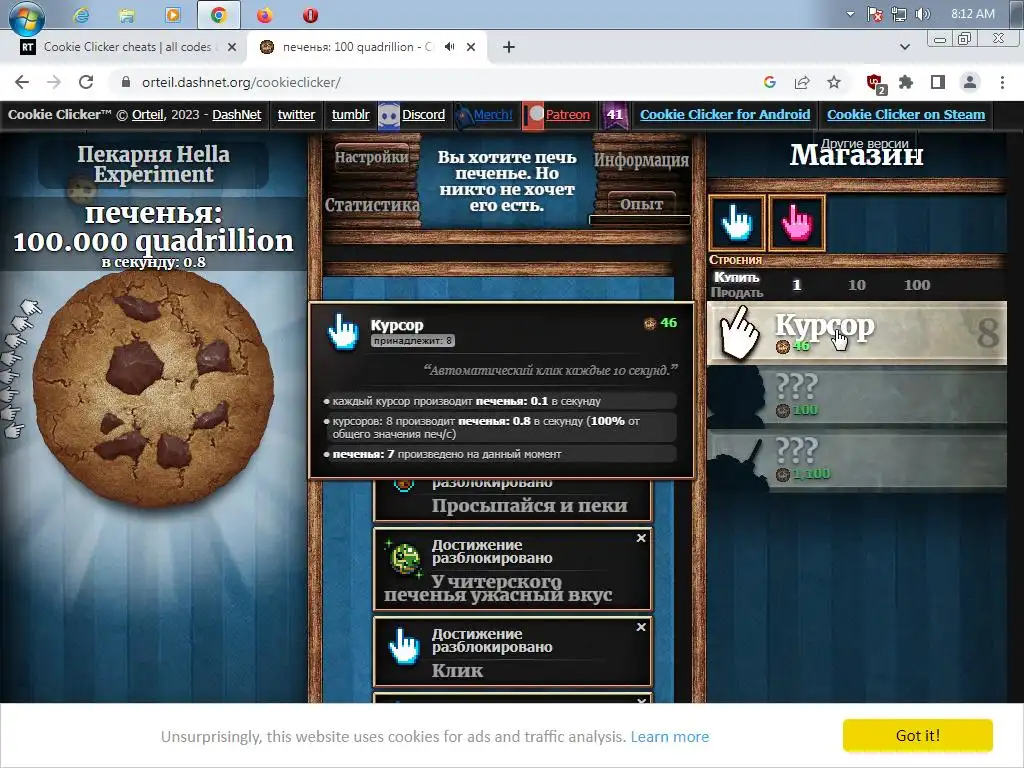Set buy amount to 10
The image size is (1024, 768).
coord(857,285)
